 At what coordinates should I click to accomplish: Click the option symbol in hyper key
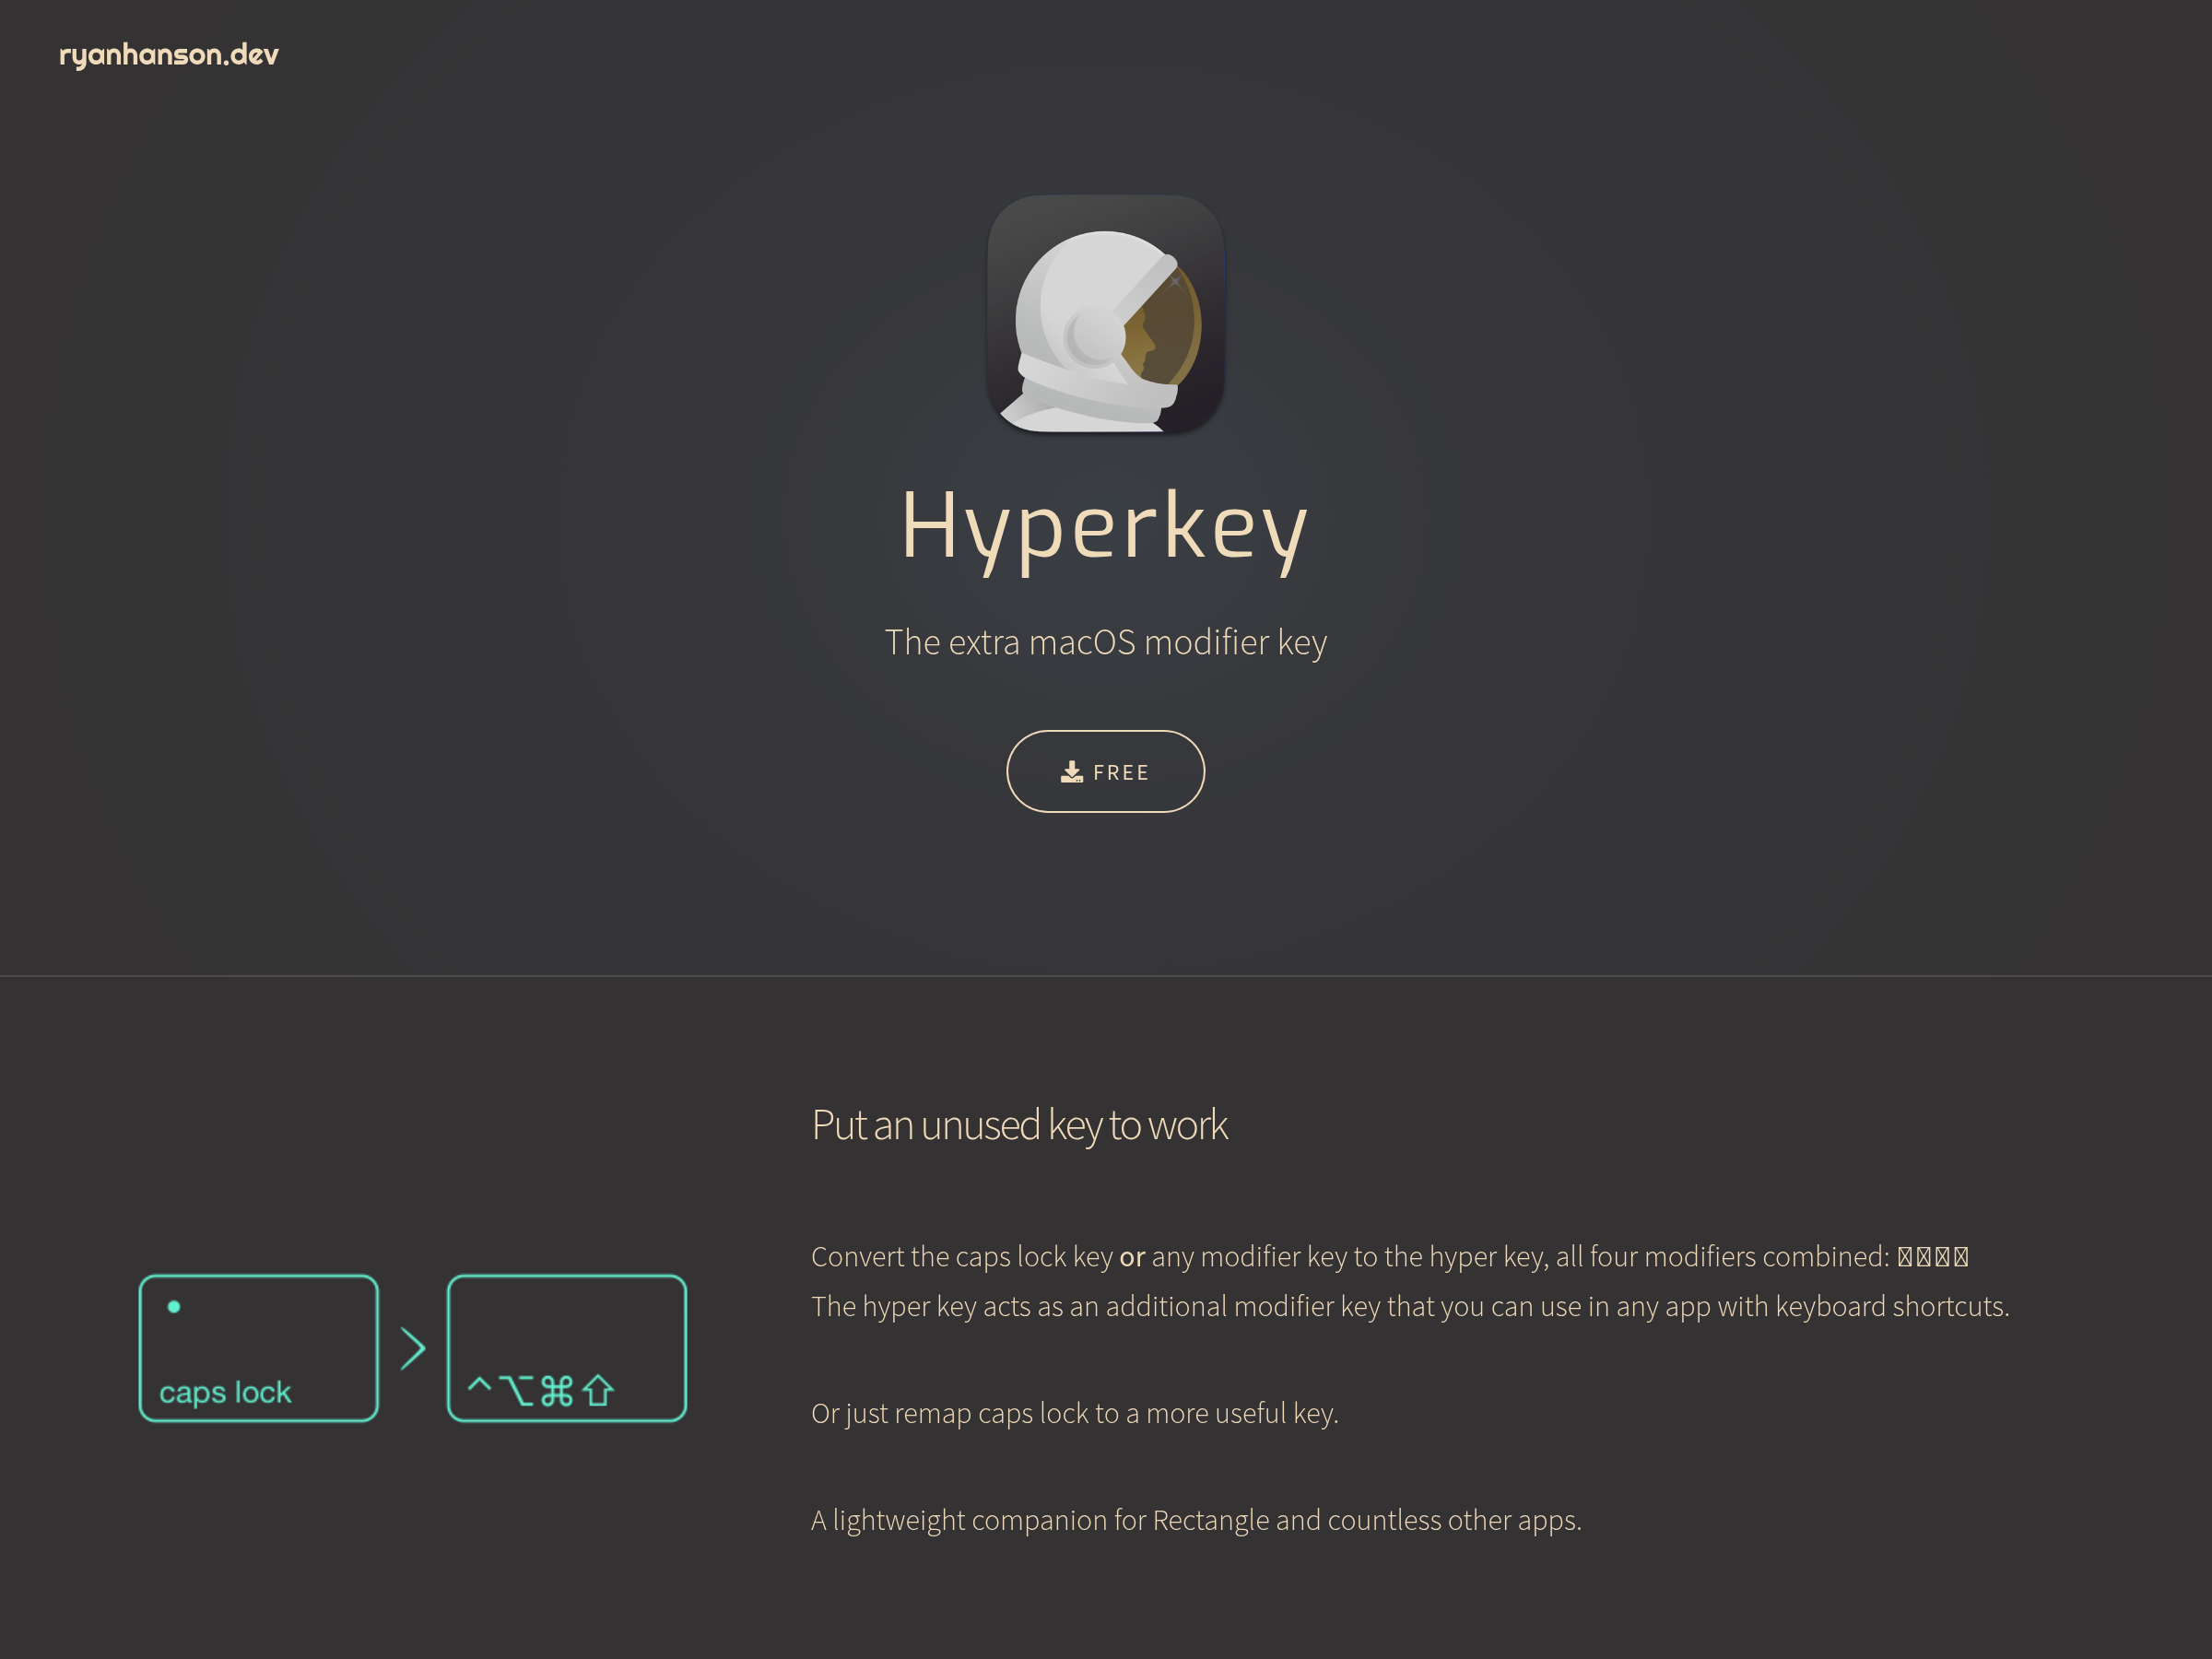click(x=516, y=1391)
